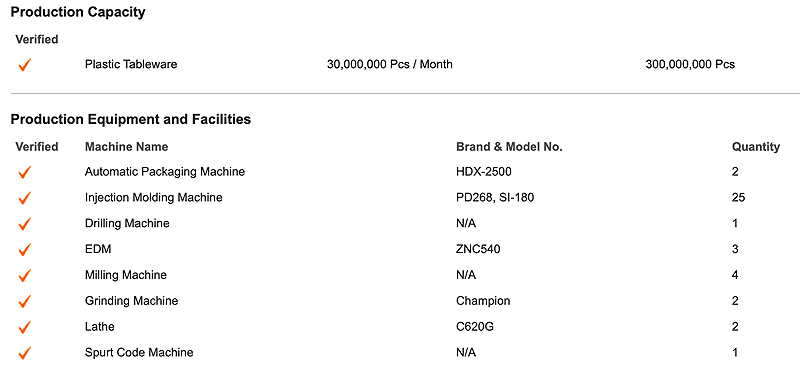The width and height of the screenshot is (800, 379).
Task: Click the checkmark for Milling Machine
Action: pos(24,275)
